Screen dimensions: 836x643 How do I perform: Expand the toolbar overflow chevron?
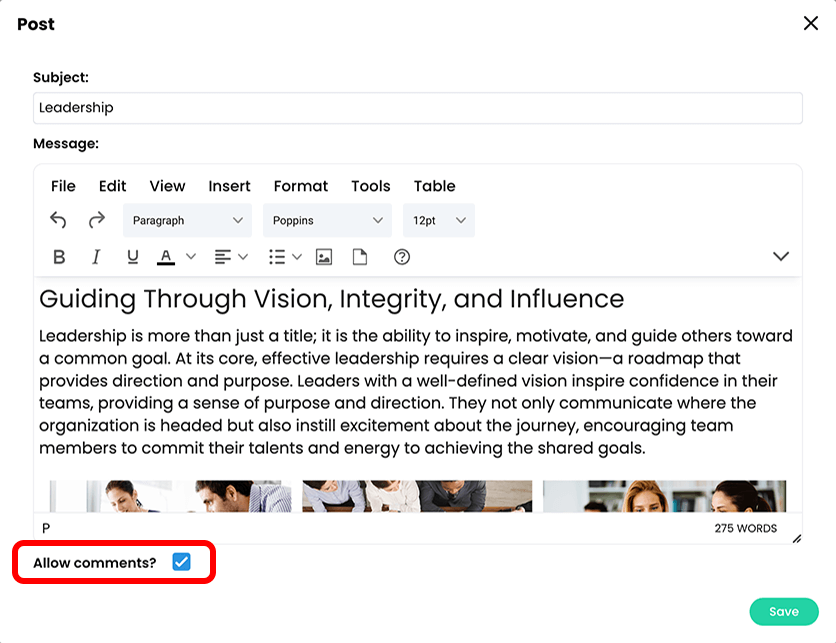tap(781, 256)
